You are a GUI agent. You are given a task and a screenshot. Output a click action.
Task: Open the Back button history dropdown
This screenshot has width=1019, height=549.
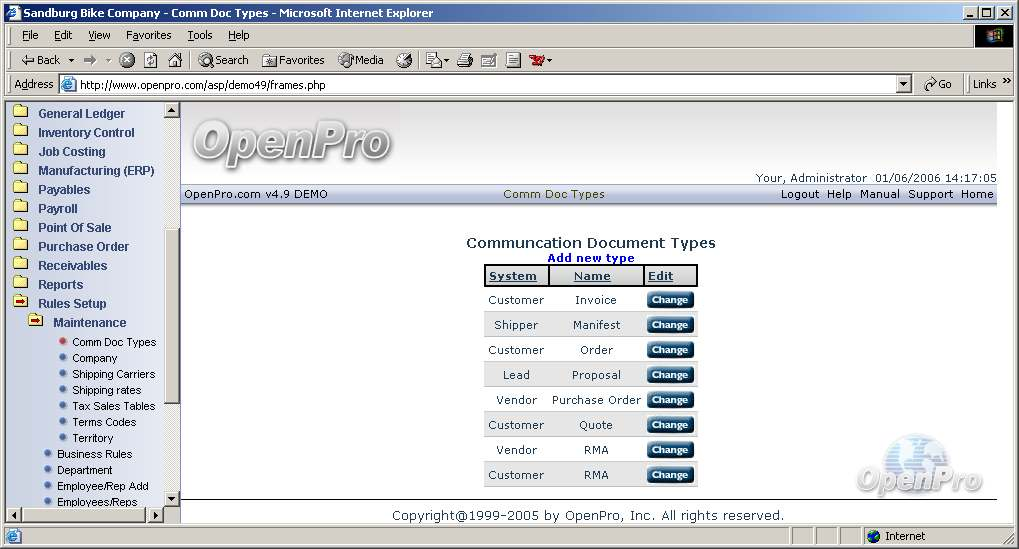71,60
